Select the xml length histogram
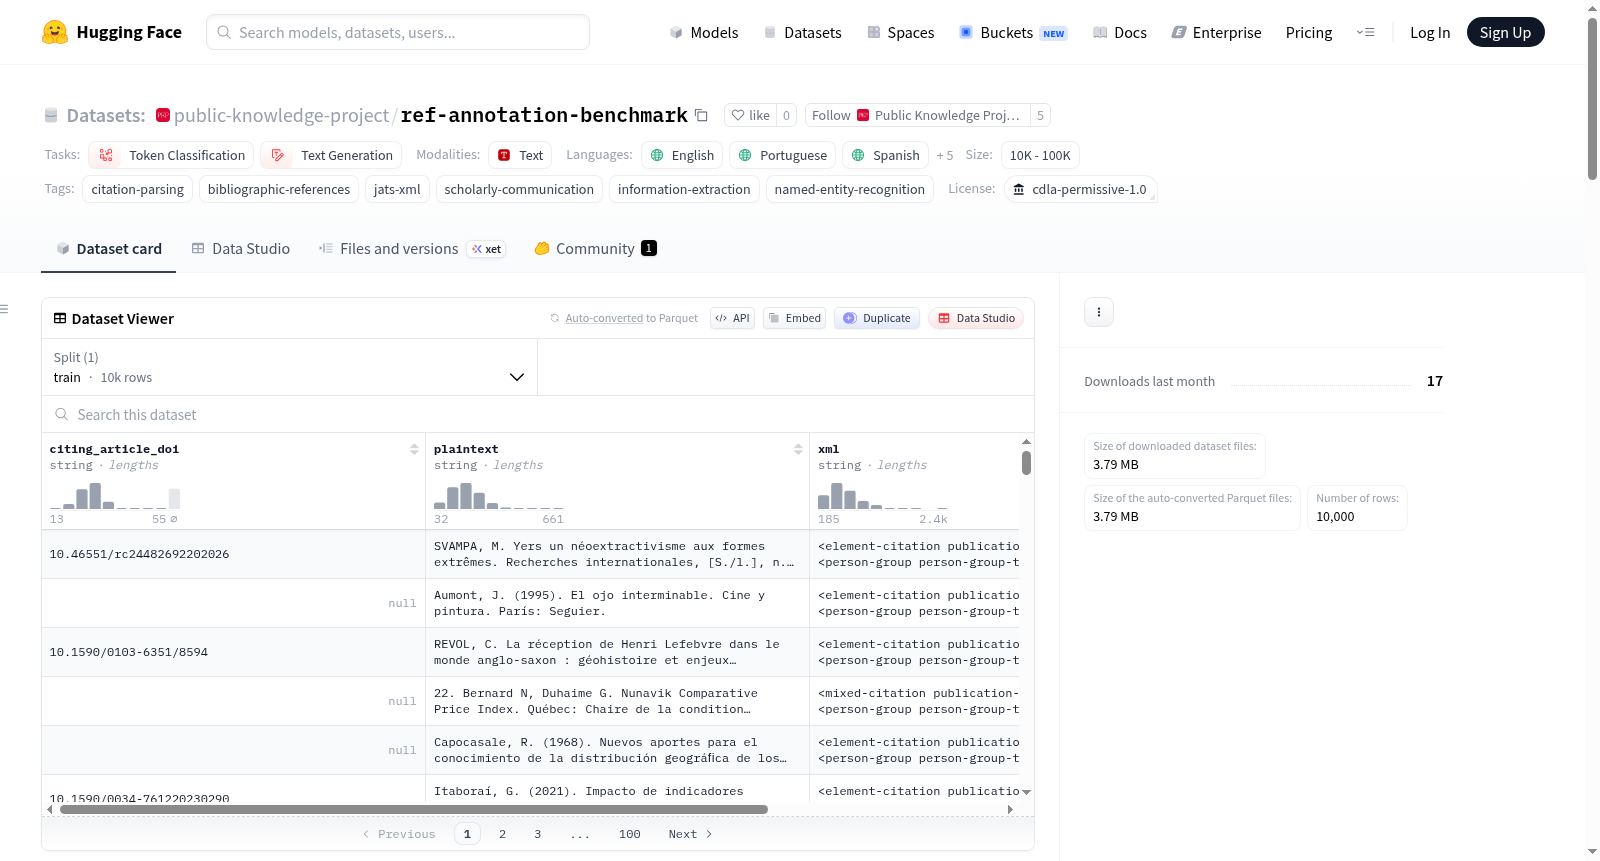Image resolution: width=1600 pixels, height=861 pixels. coord(883,496)
